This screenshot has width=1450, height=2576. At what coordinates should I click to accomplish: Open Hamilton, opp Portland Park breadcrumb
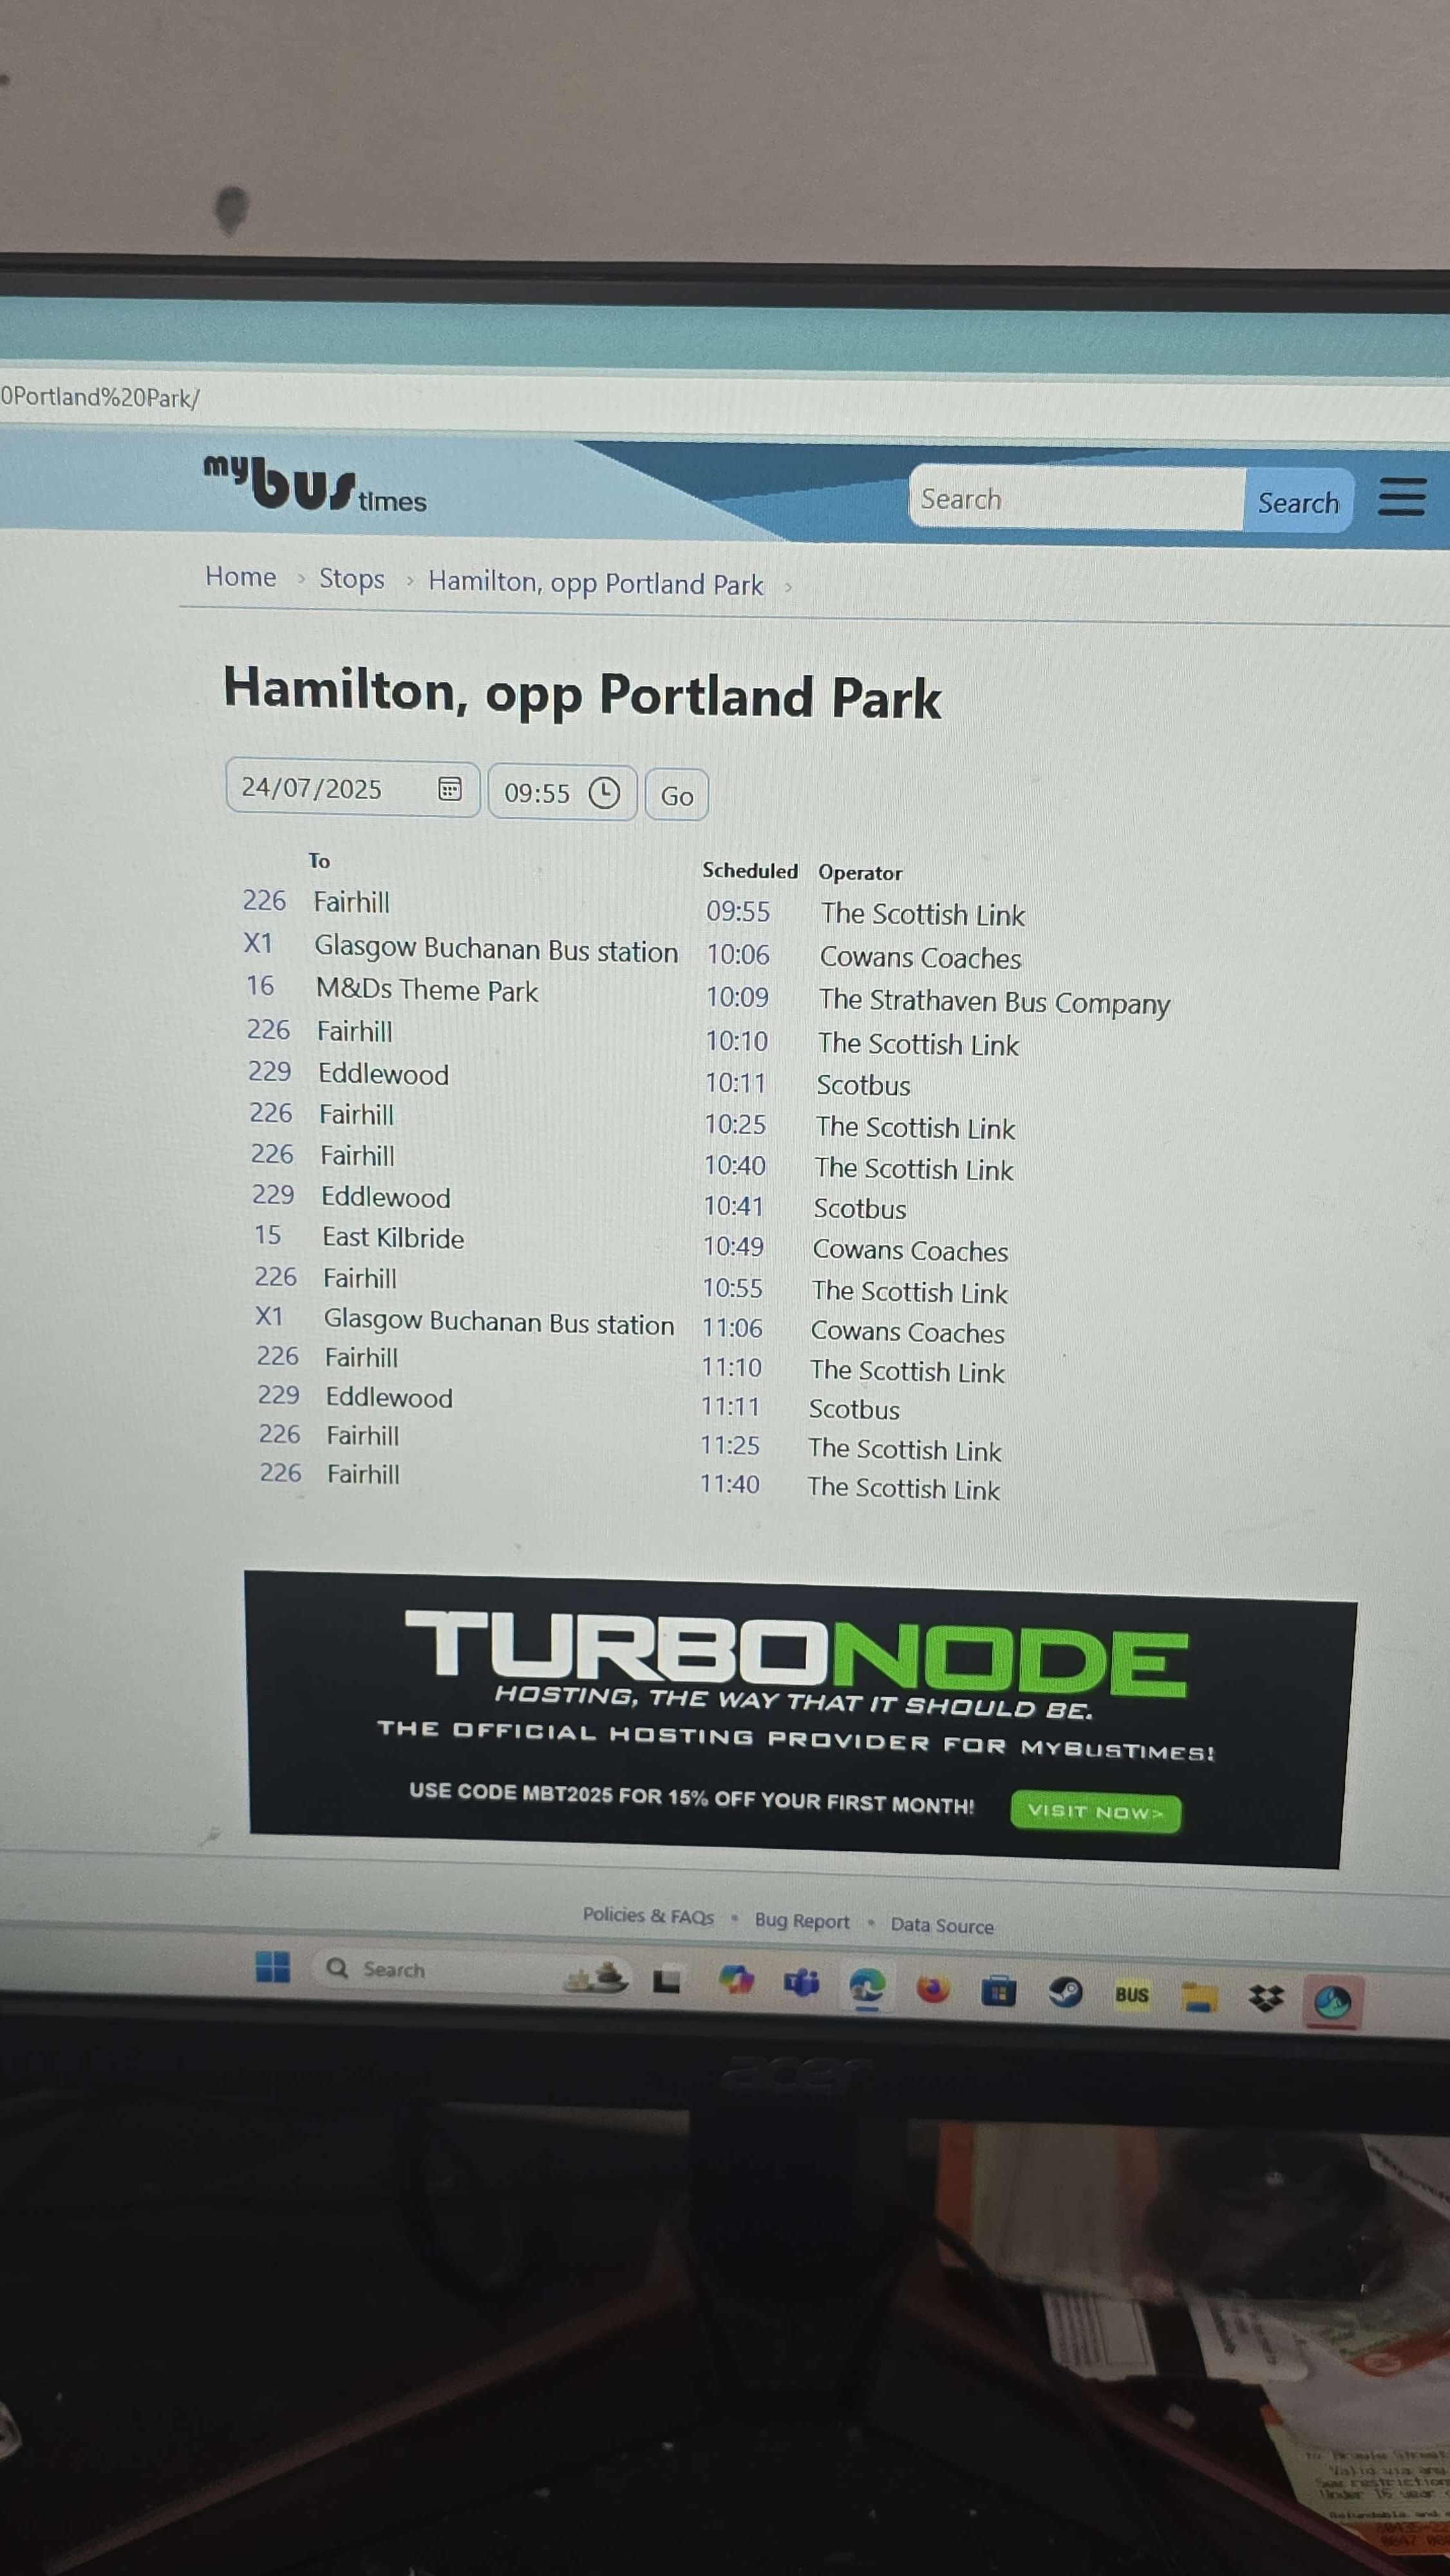595,583
